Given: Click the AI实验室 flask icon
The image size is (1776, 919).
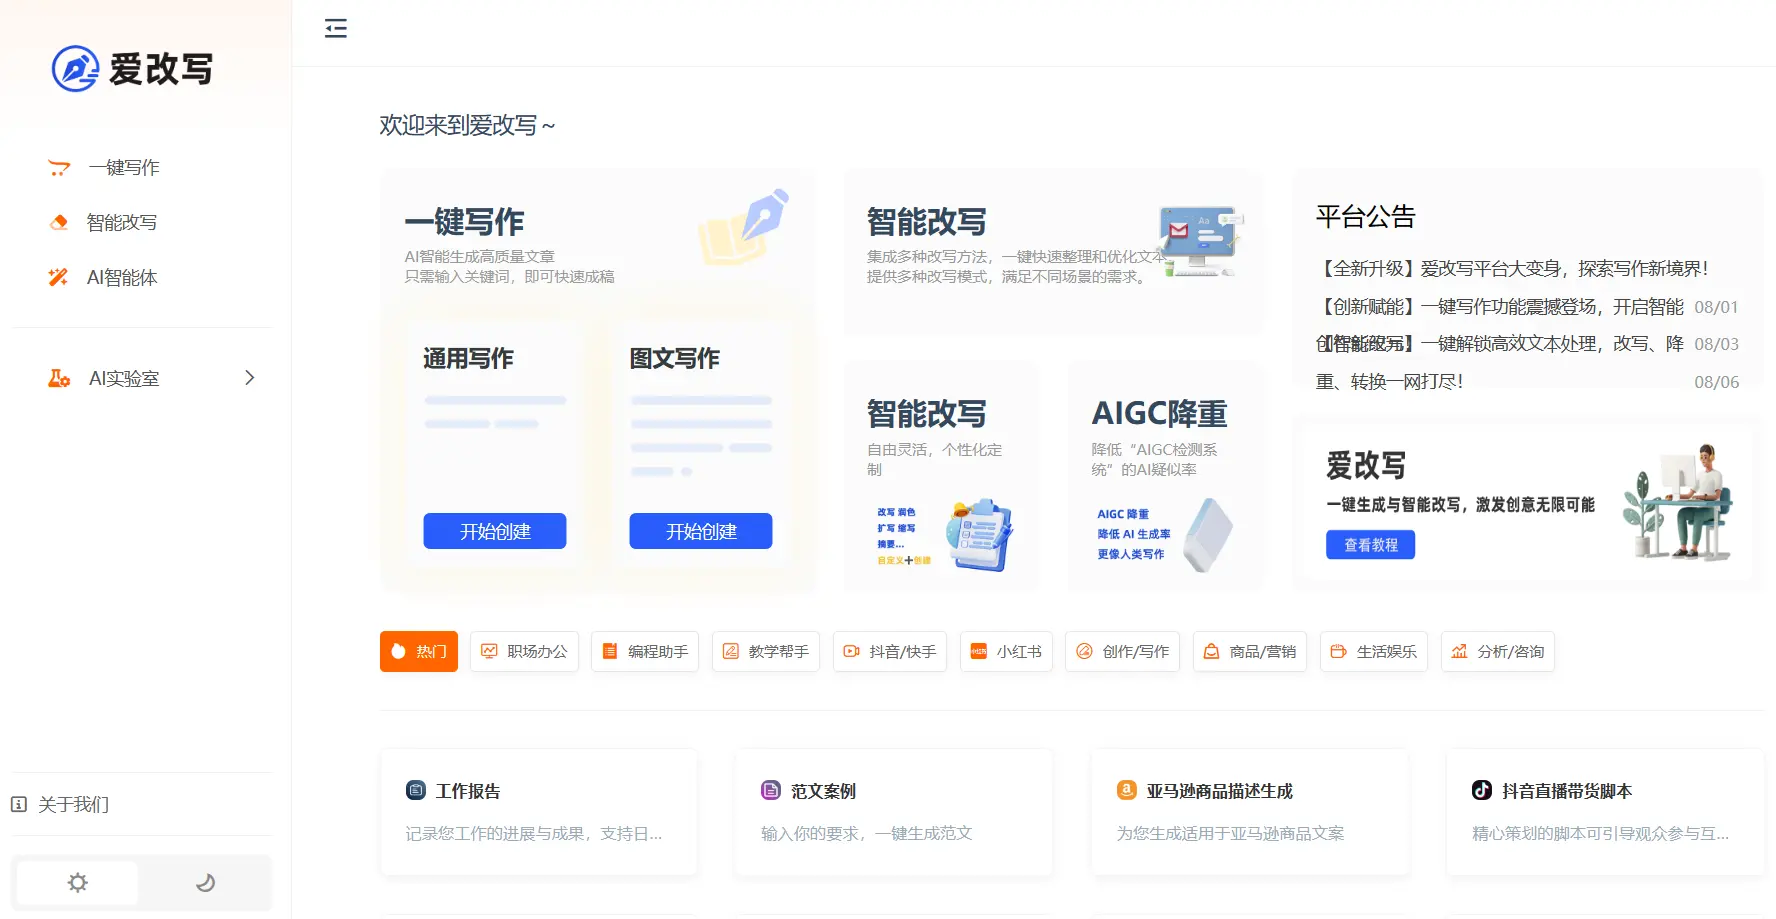Looking at the screenshot, I should pos(59,378).
